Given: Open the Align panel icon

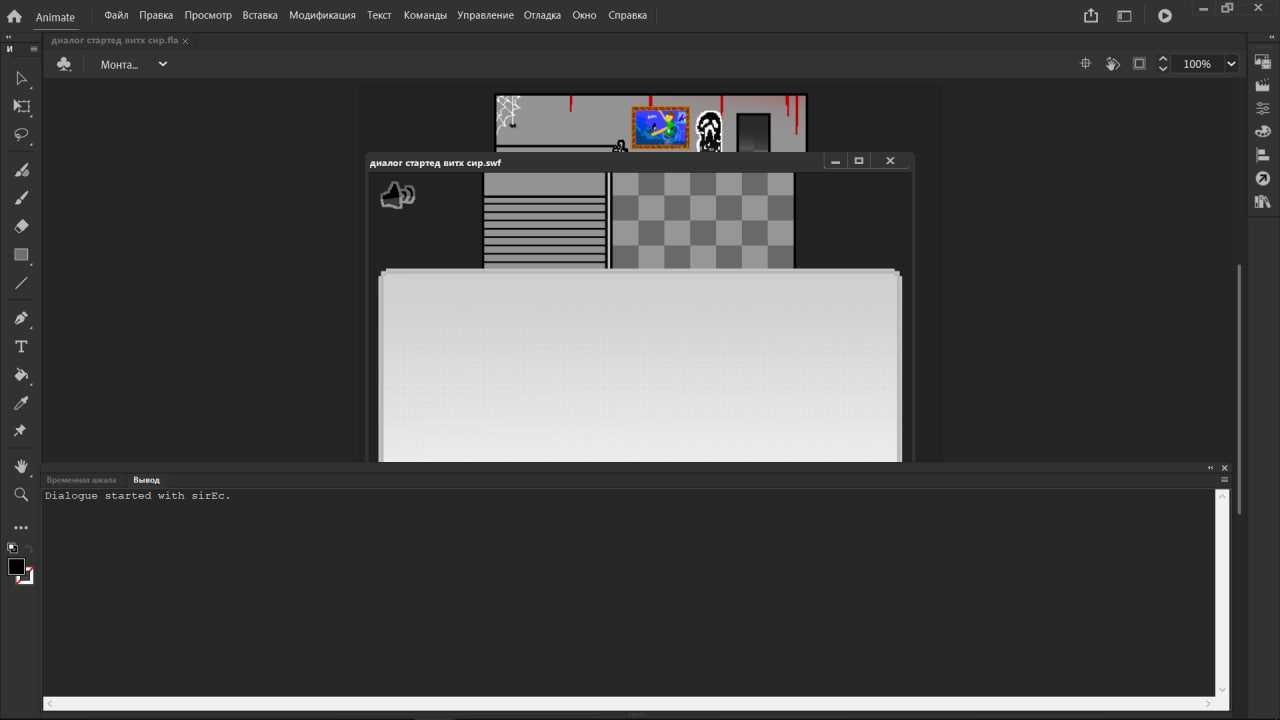Looking at the screenshot, I should [1262, 154].
